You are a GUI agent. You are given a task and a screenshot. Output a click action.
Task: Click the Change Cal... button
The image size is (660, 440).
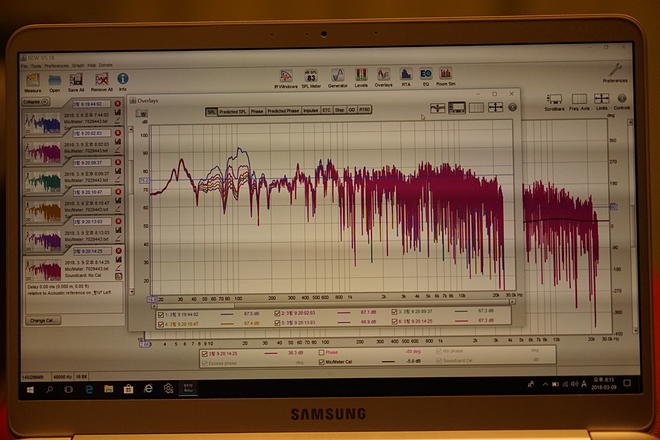[x=43, y=320]
